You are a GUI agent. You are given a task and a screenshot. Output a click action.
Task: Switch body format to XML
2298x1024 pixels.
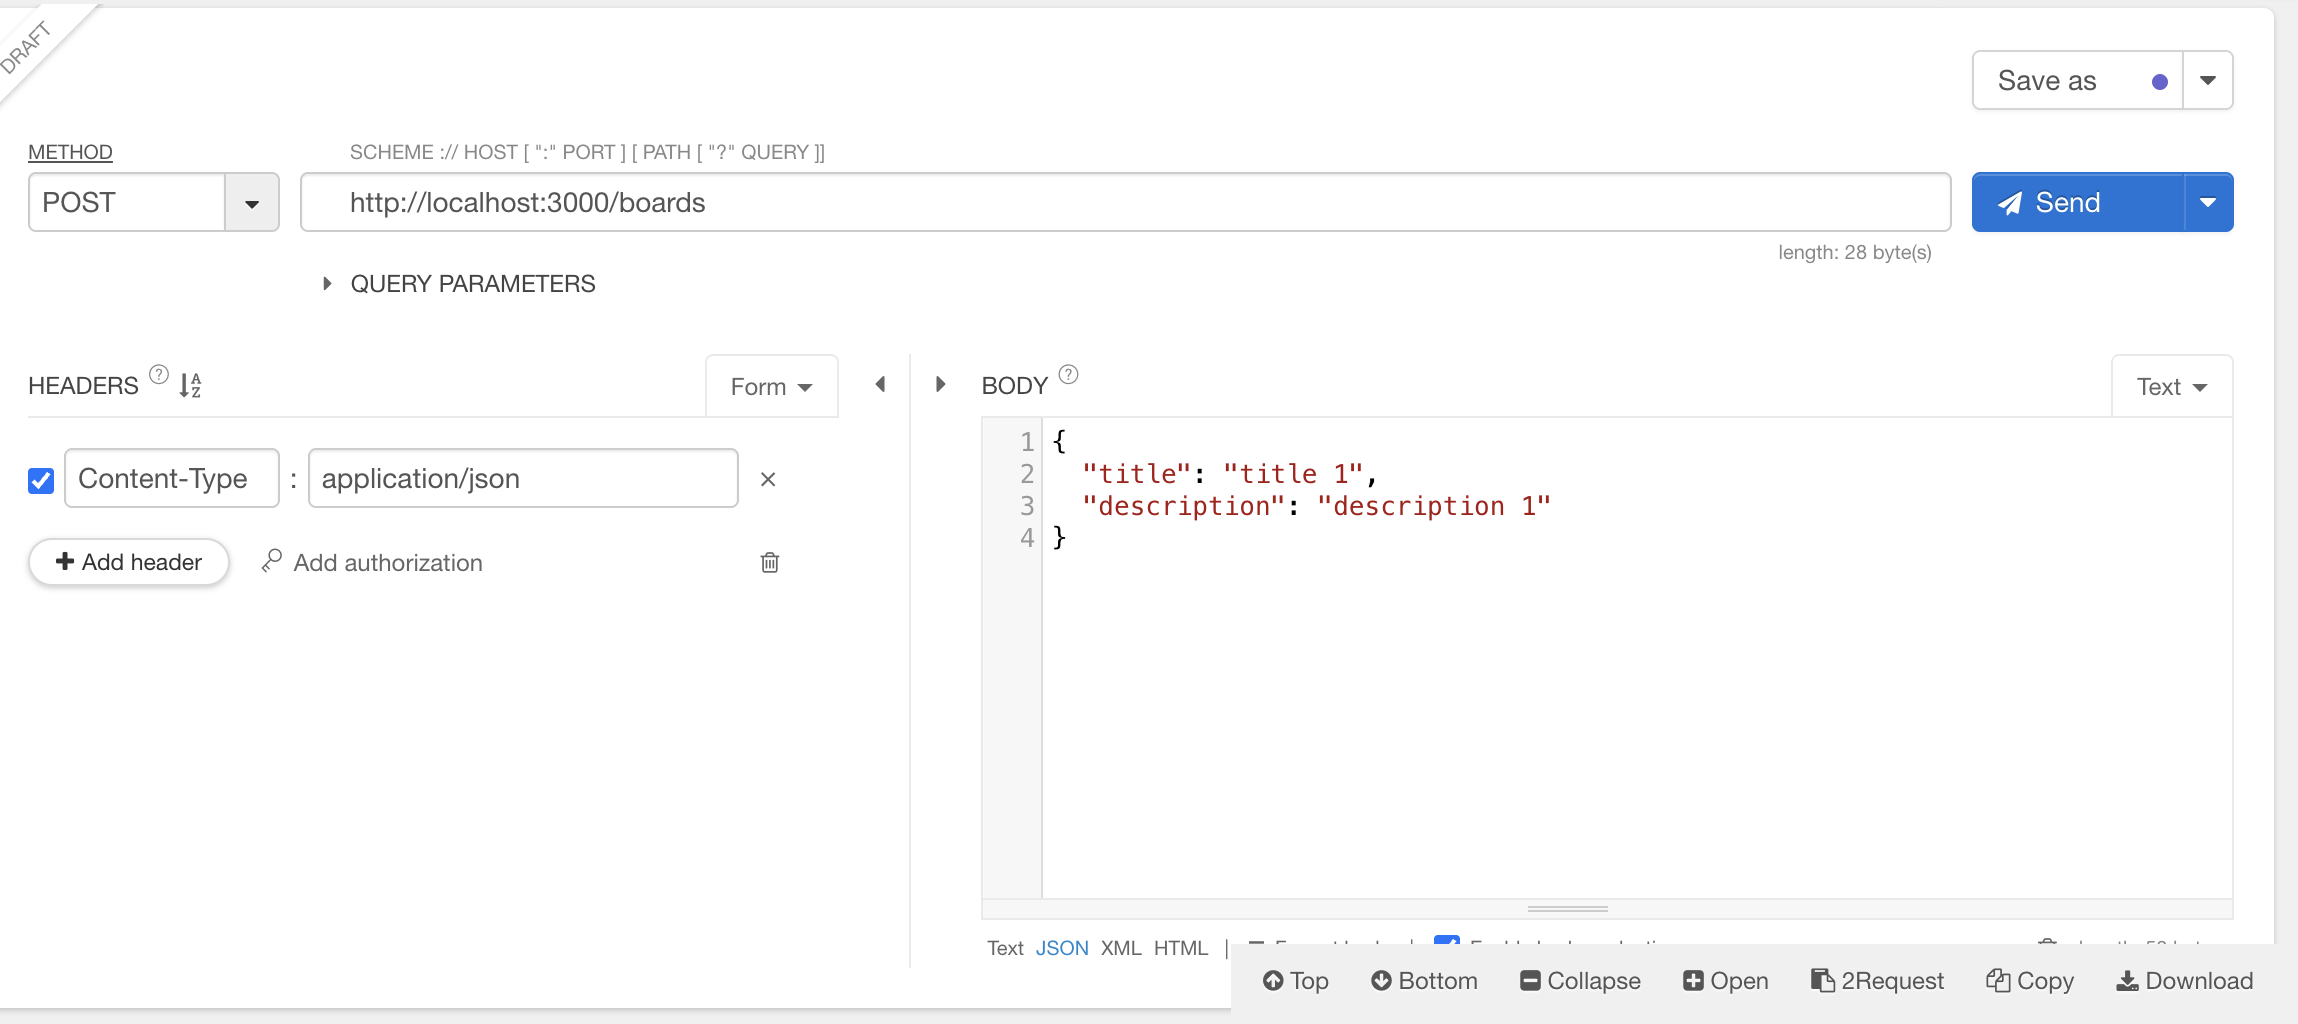1120,948
